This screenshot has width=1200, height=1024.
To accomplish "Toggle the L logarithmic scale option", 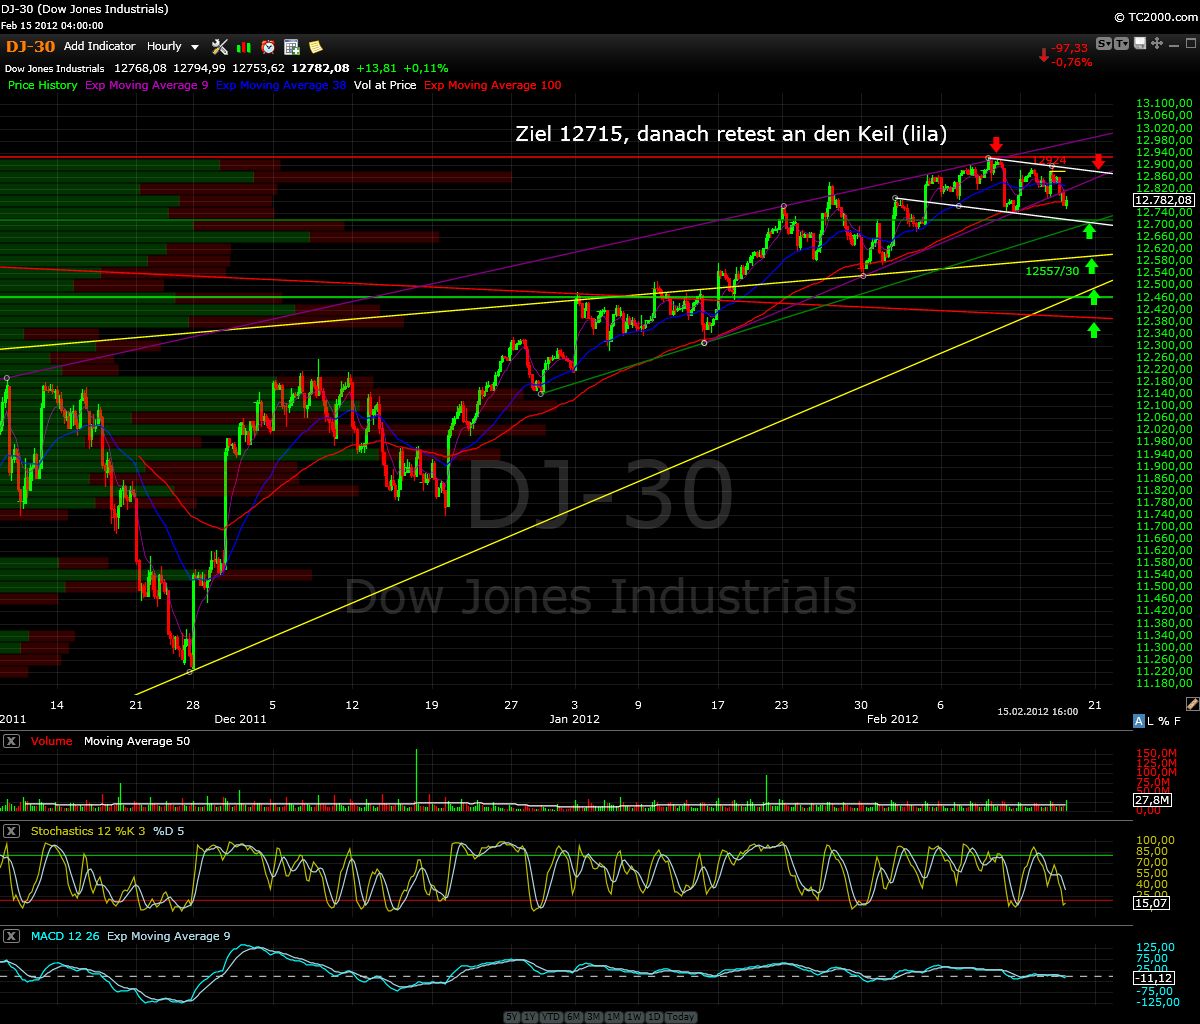I will pos(1152,721).
